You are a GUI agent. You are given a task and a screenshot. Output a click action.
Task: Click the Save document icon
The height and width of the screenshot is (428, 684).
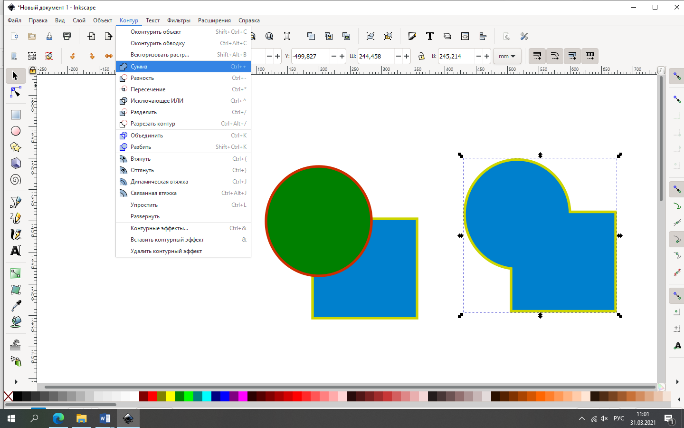[49, 36]
